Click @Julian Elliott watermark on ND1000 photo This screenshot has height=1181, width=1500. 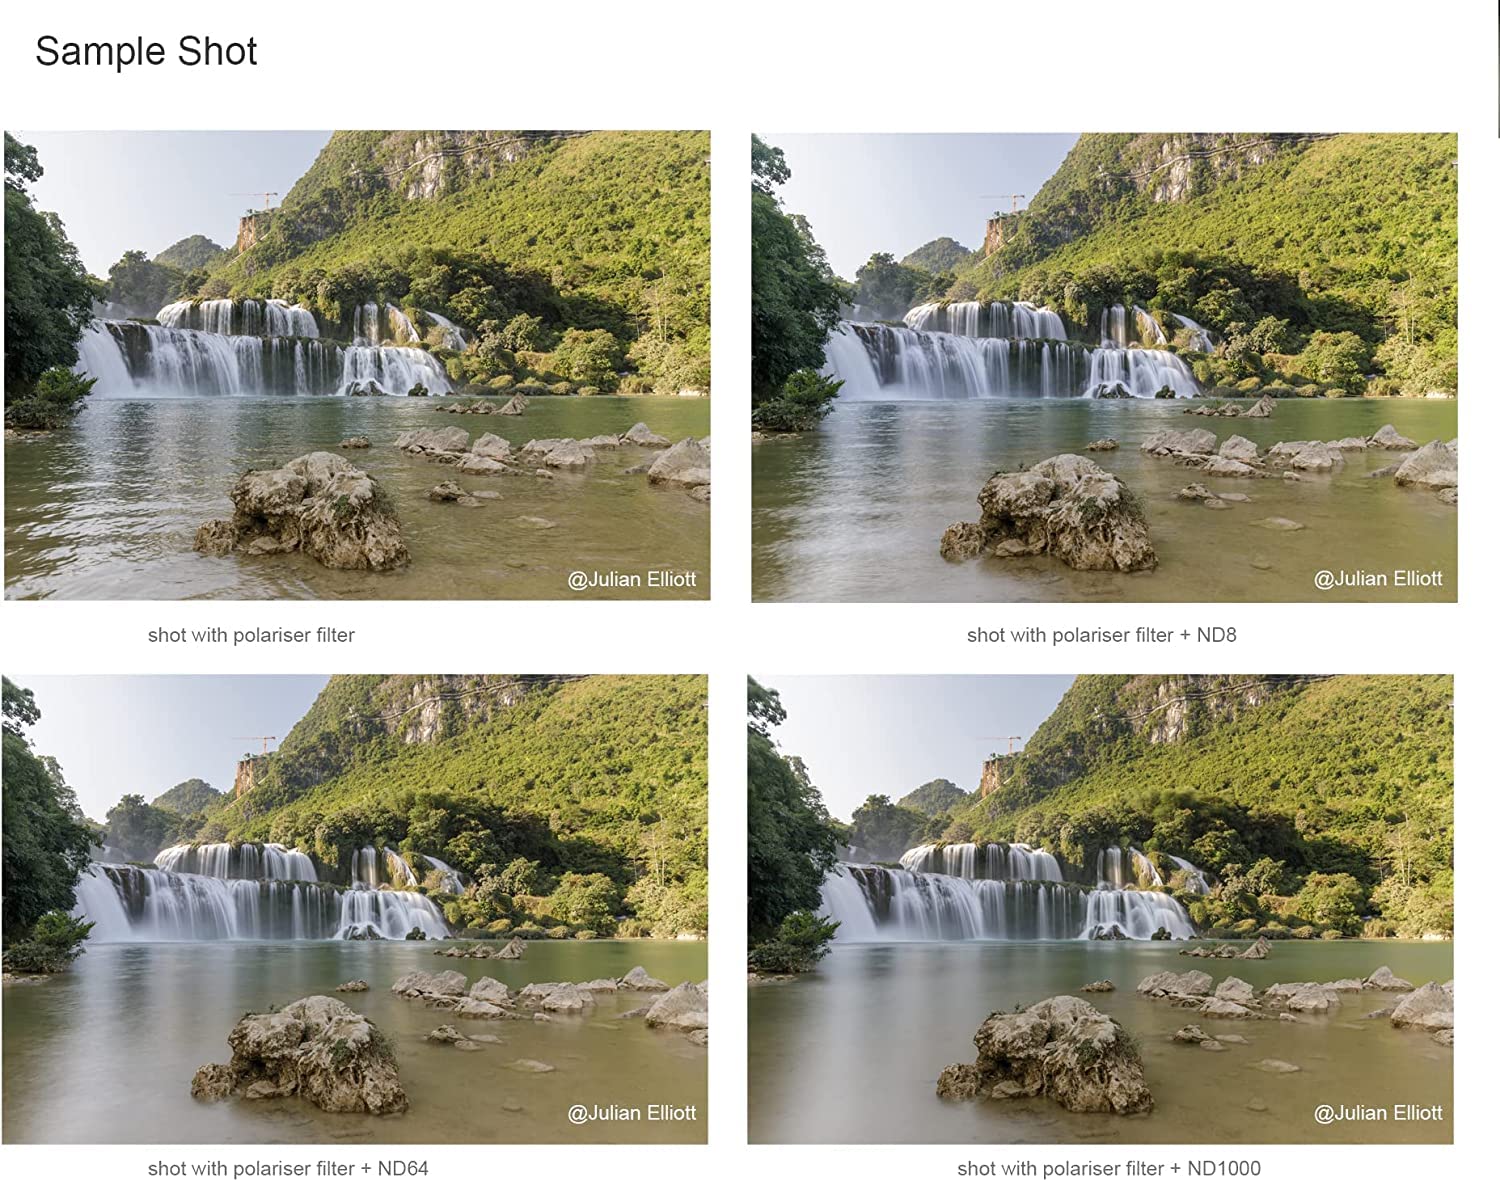[x=1378, y=1112]
